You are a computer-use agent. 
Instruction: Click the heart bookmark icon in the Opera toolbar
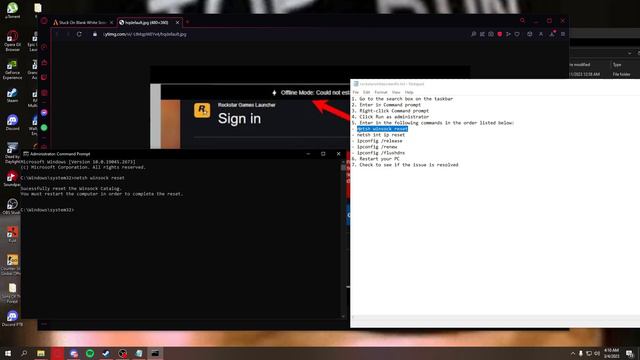point(517,34)
